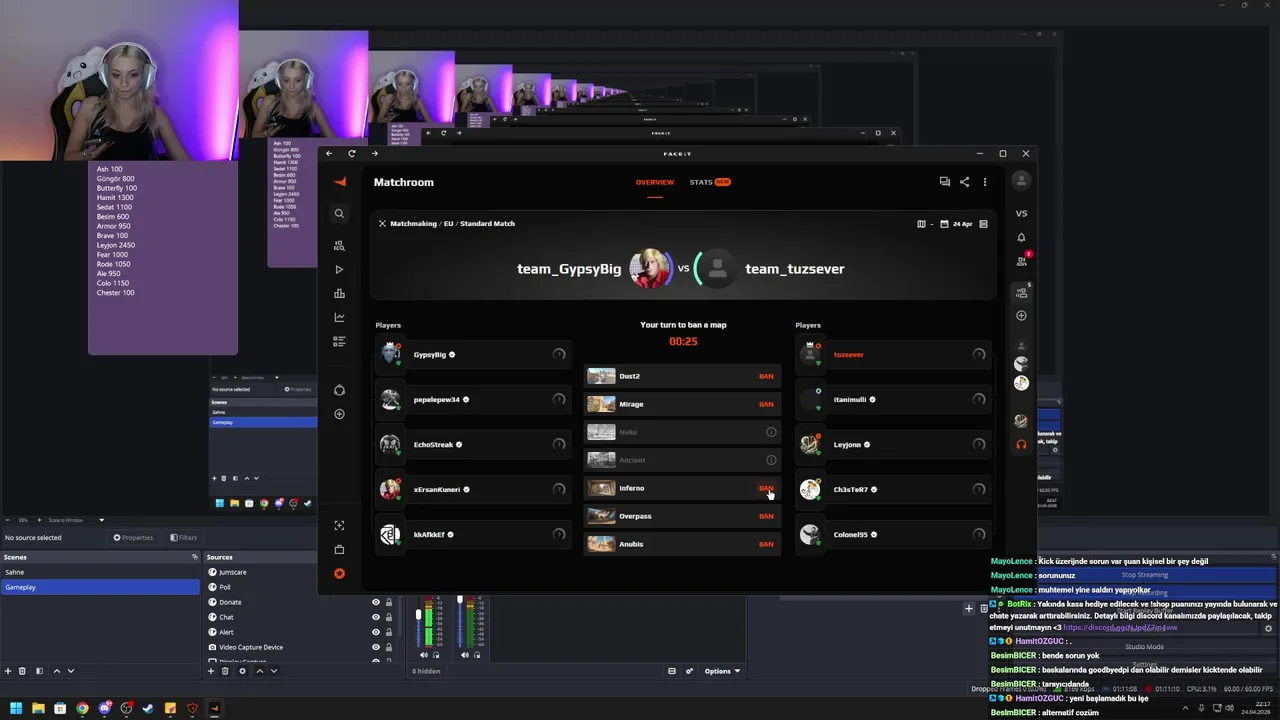Open the OBS Filters button
The width and height of the screenshot is (1280, 720).
pos(183,537)
